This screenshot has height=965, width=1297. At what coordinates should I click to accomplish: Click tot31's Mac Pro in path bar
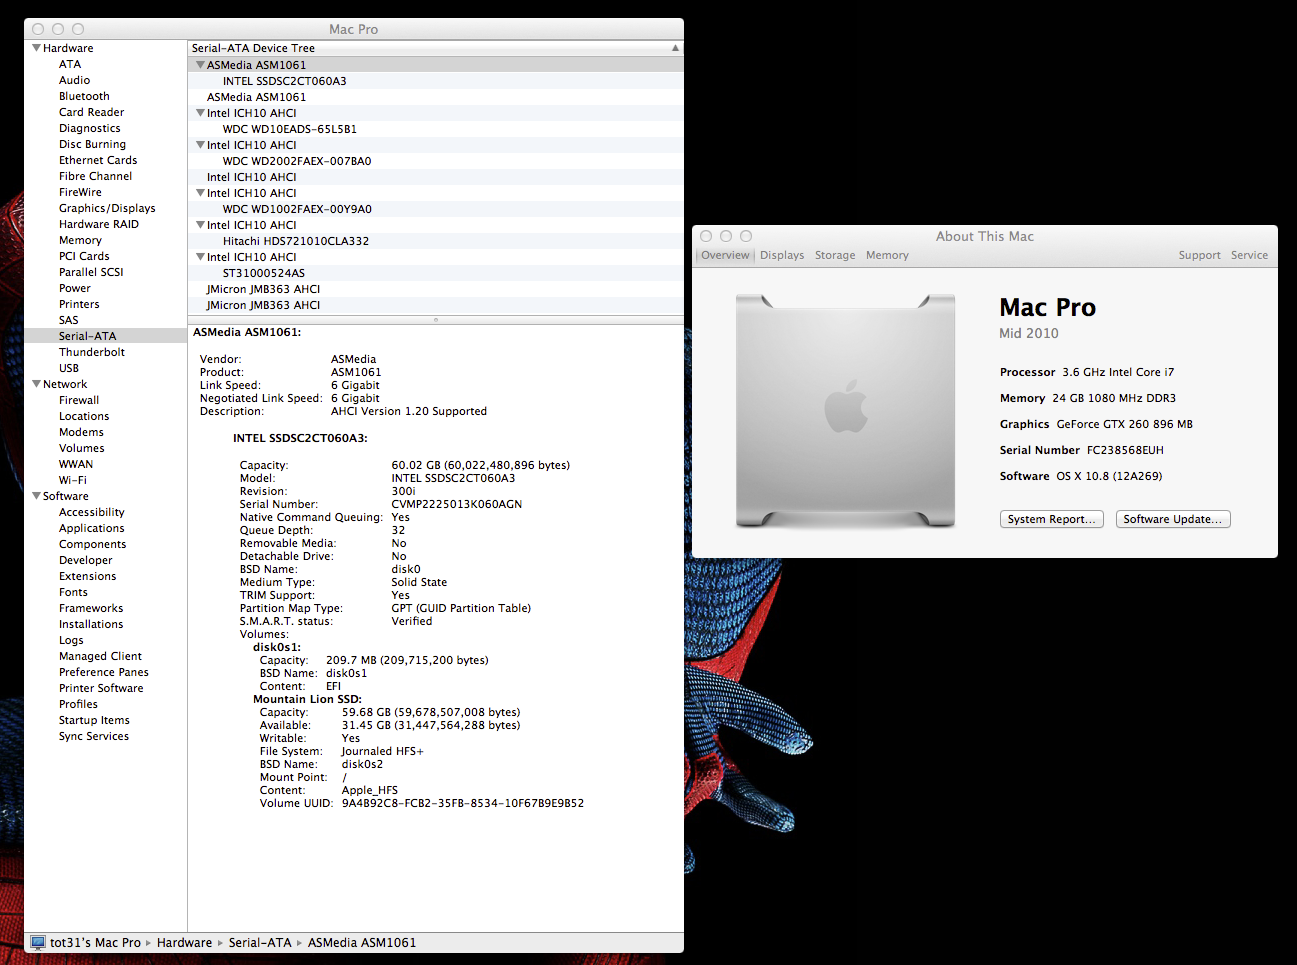pyautogui.click(x=95, y=942)
